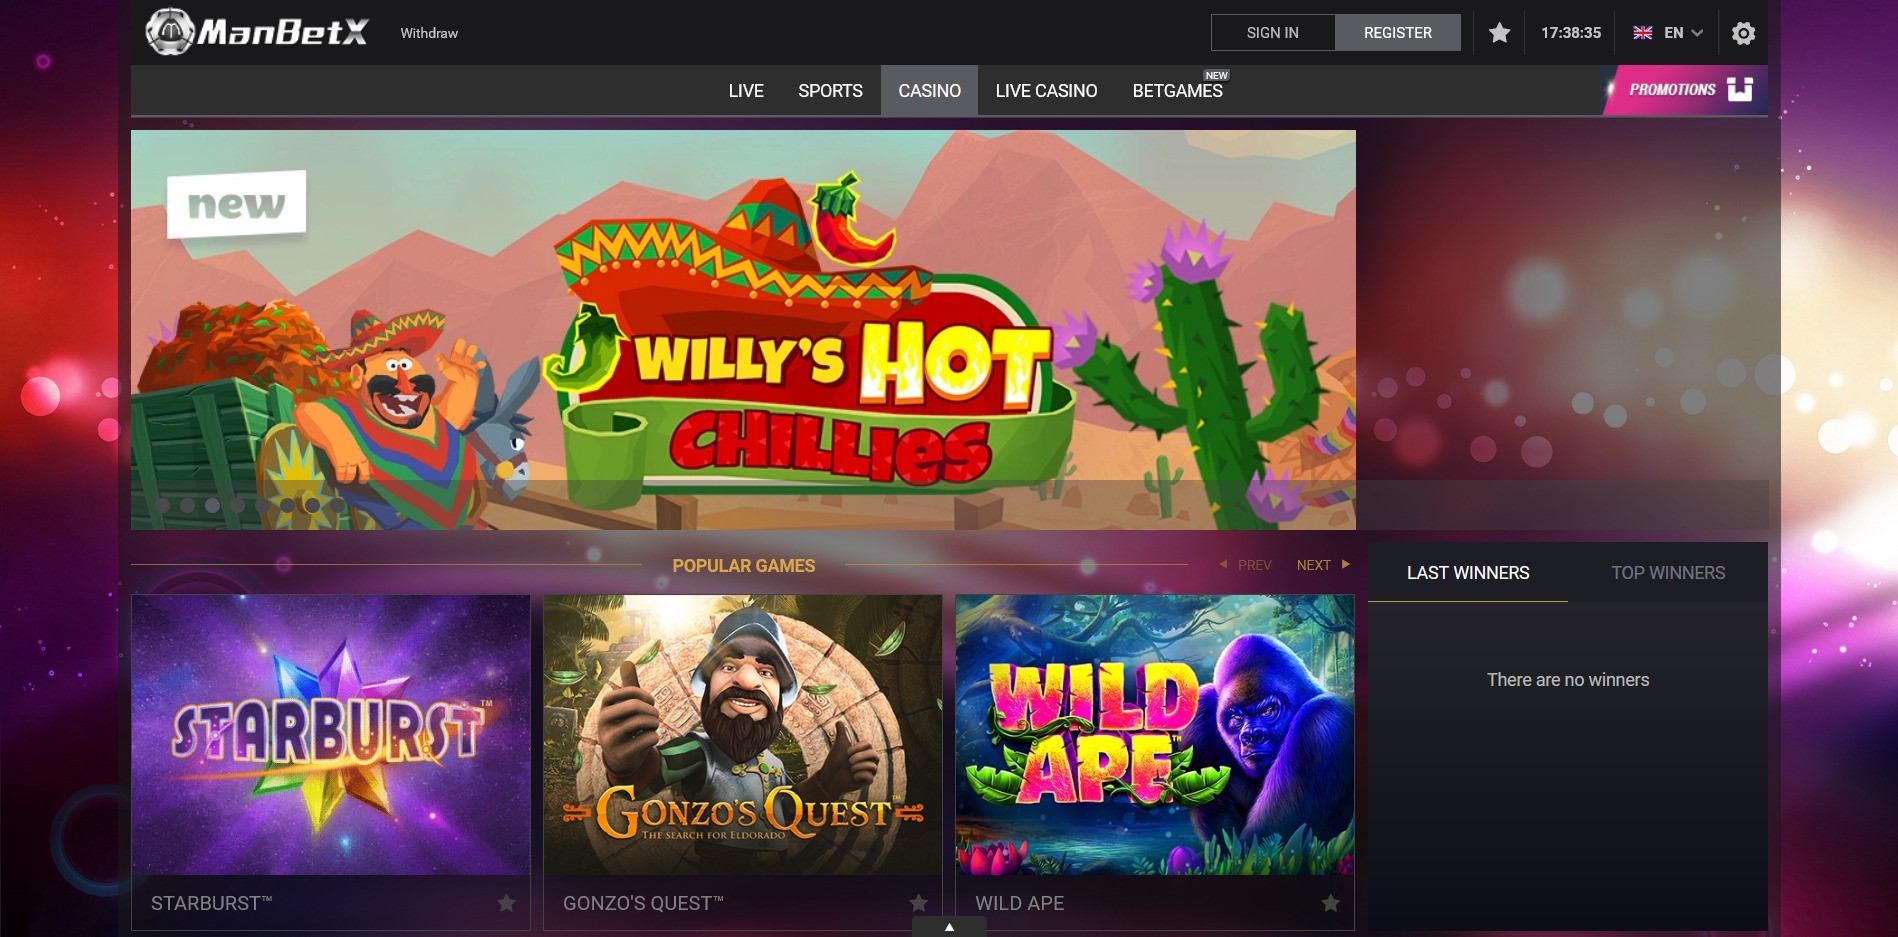Click the UK flag language icon
The width and height of the screenshot is (1898, 937).
(x=1642, y=33)
